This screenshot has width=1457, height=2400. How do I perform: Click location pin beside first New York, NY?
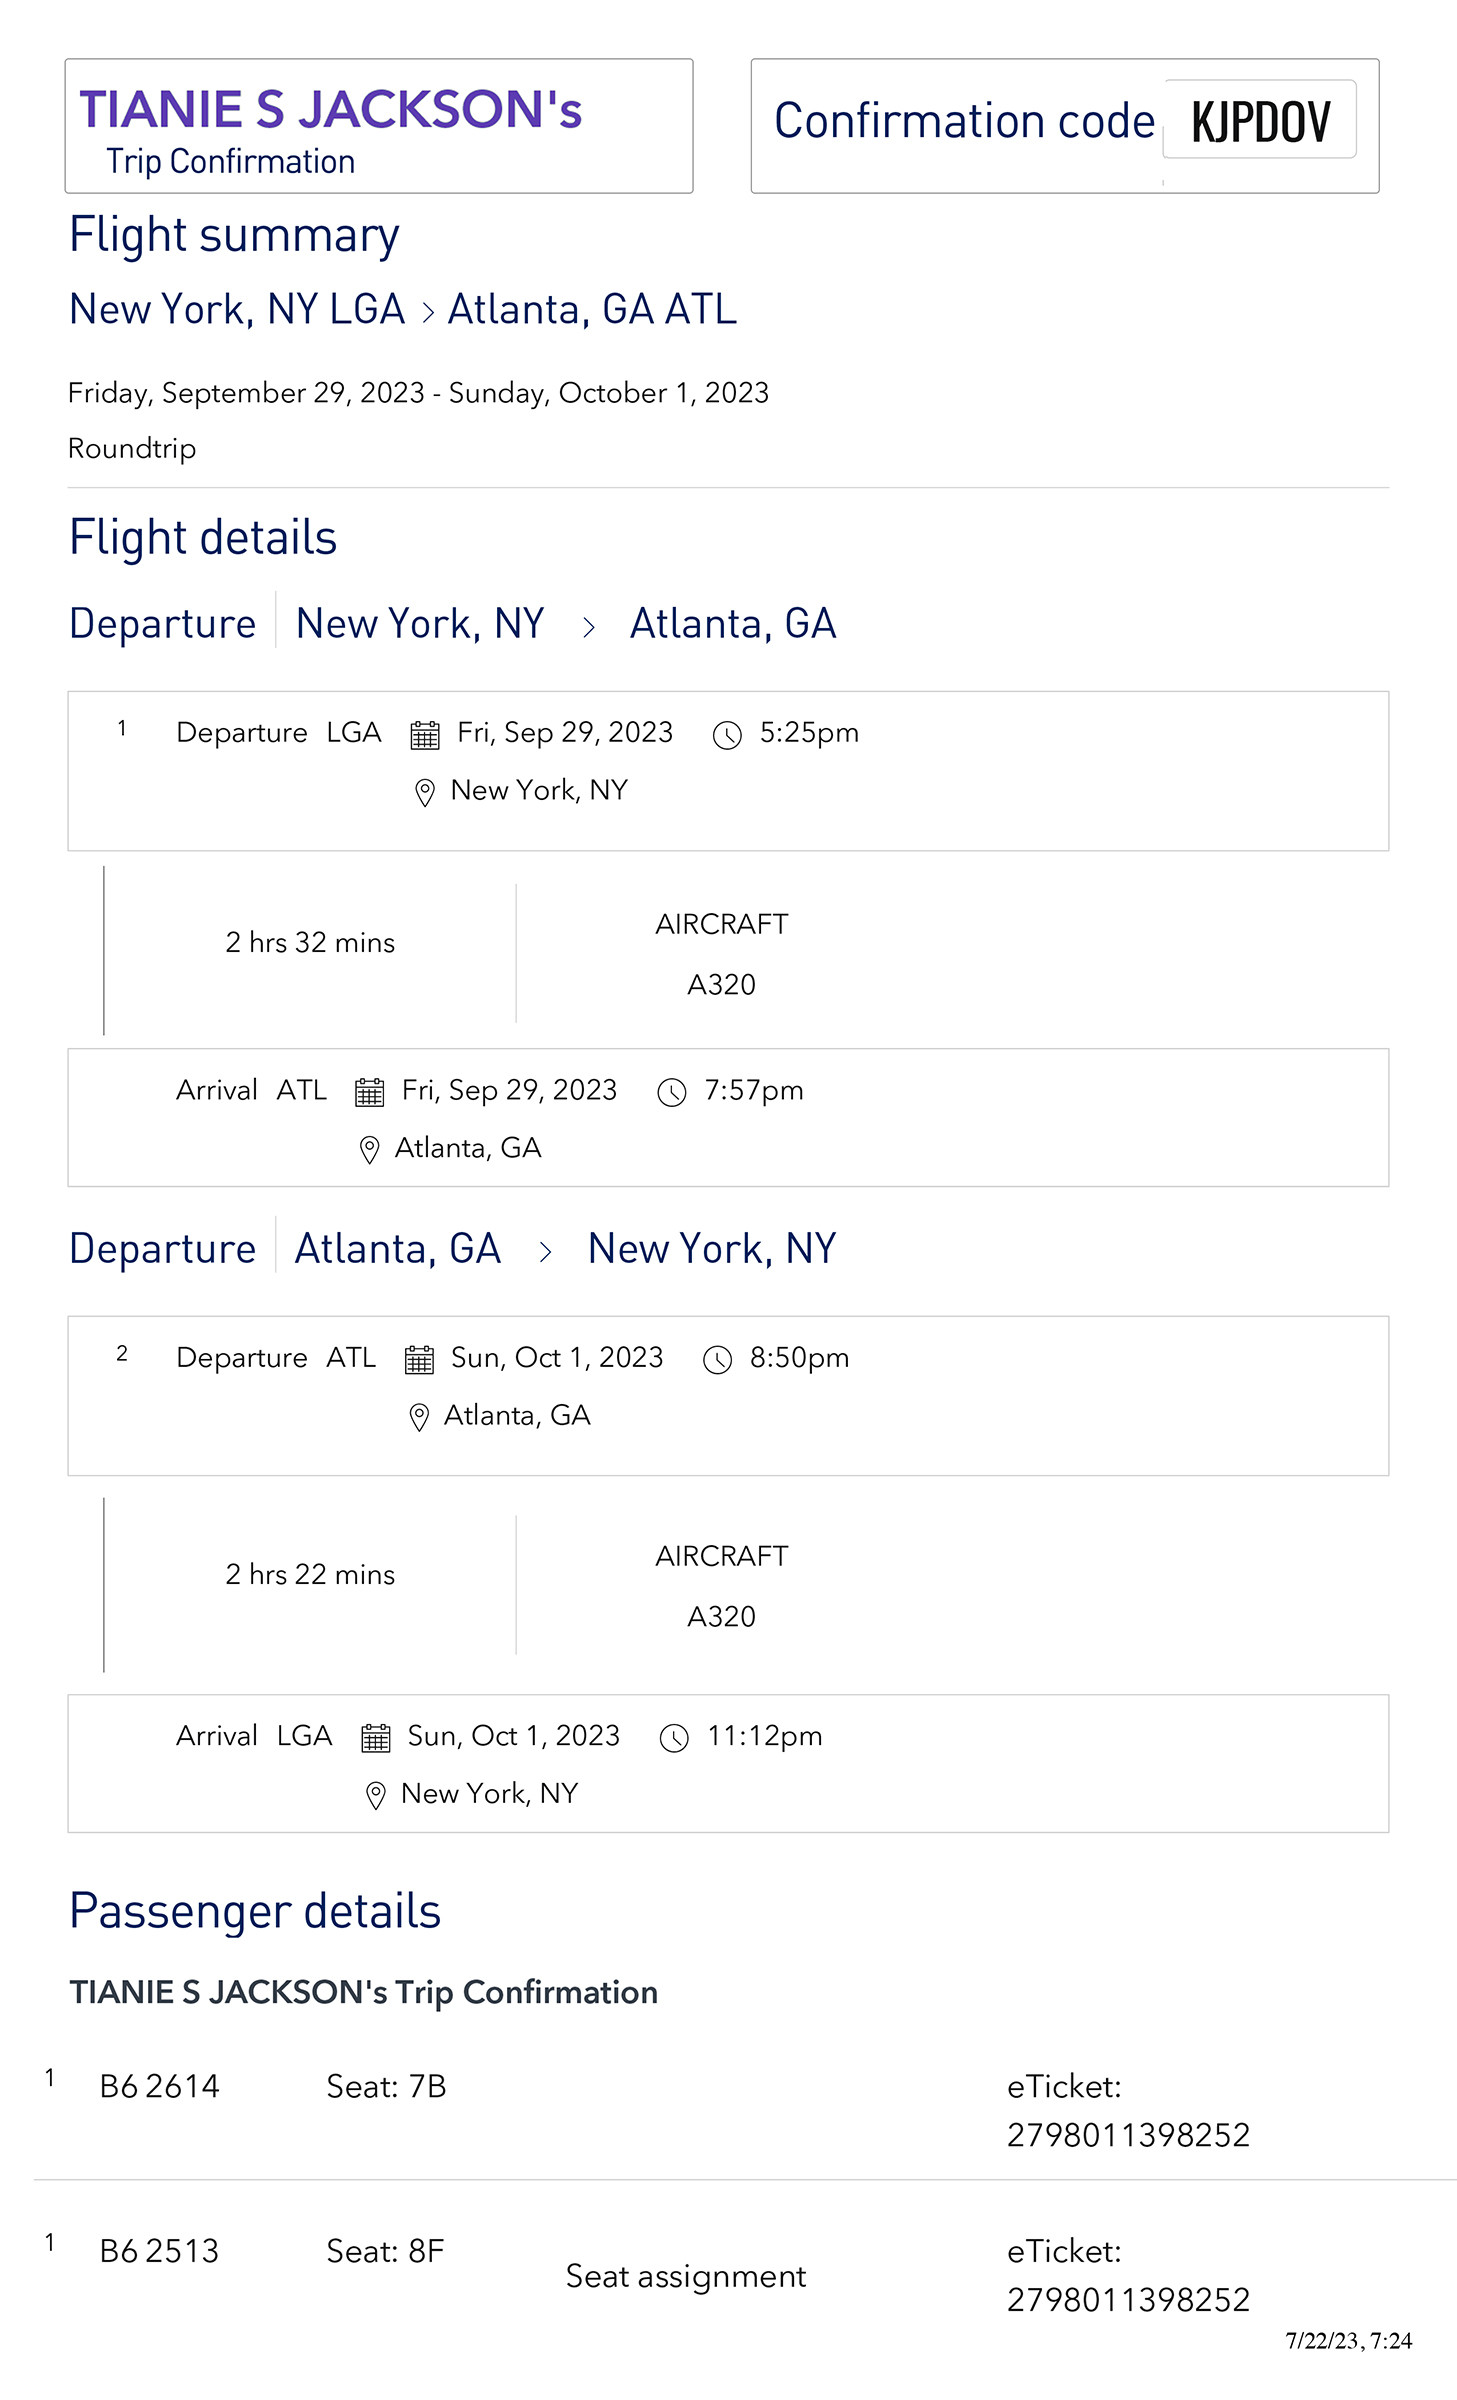point(424,792)
